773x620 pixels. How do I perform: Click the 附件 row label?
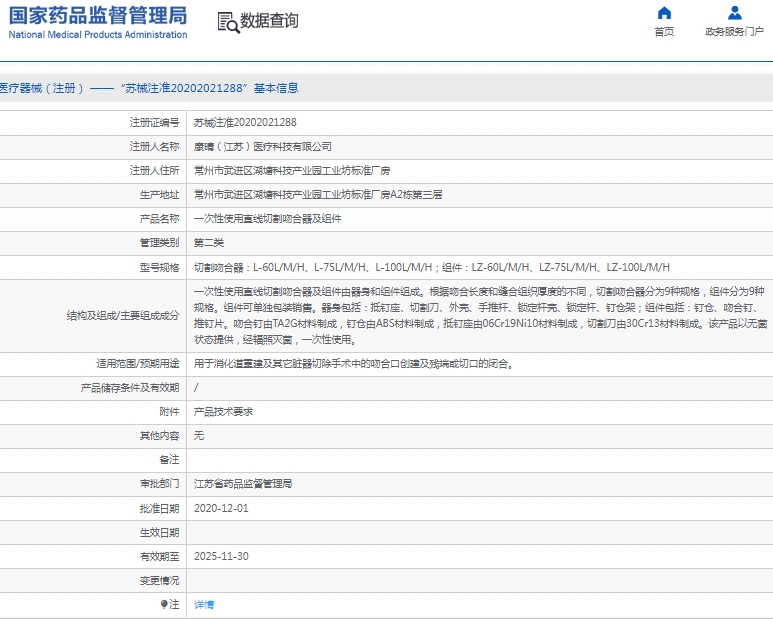[169, 412]
